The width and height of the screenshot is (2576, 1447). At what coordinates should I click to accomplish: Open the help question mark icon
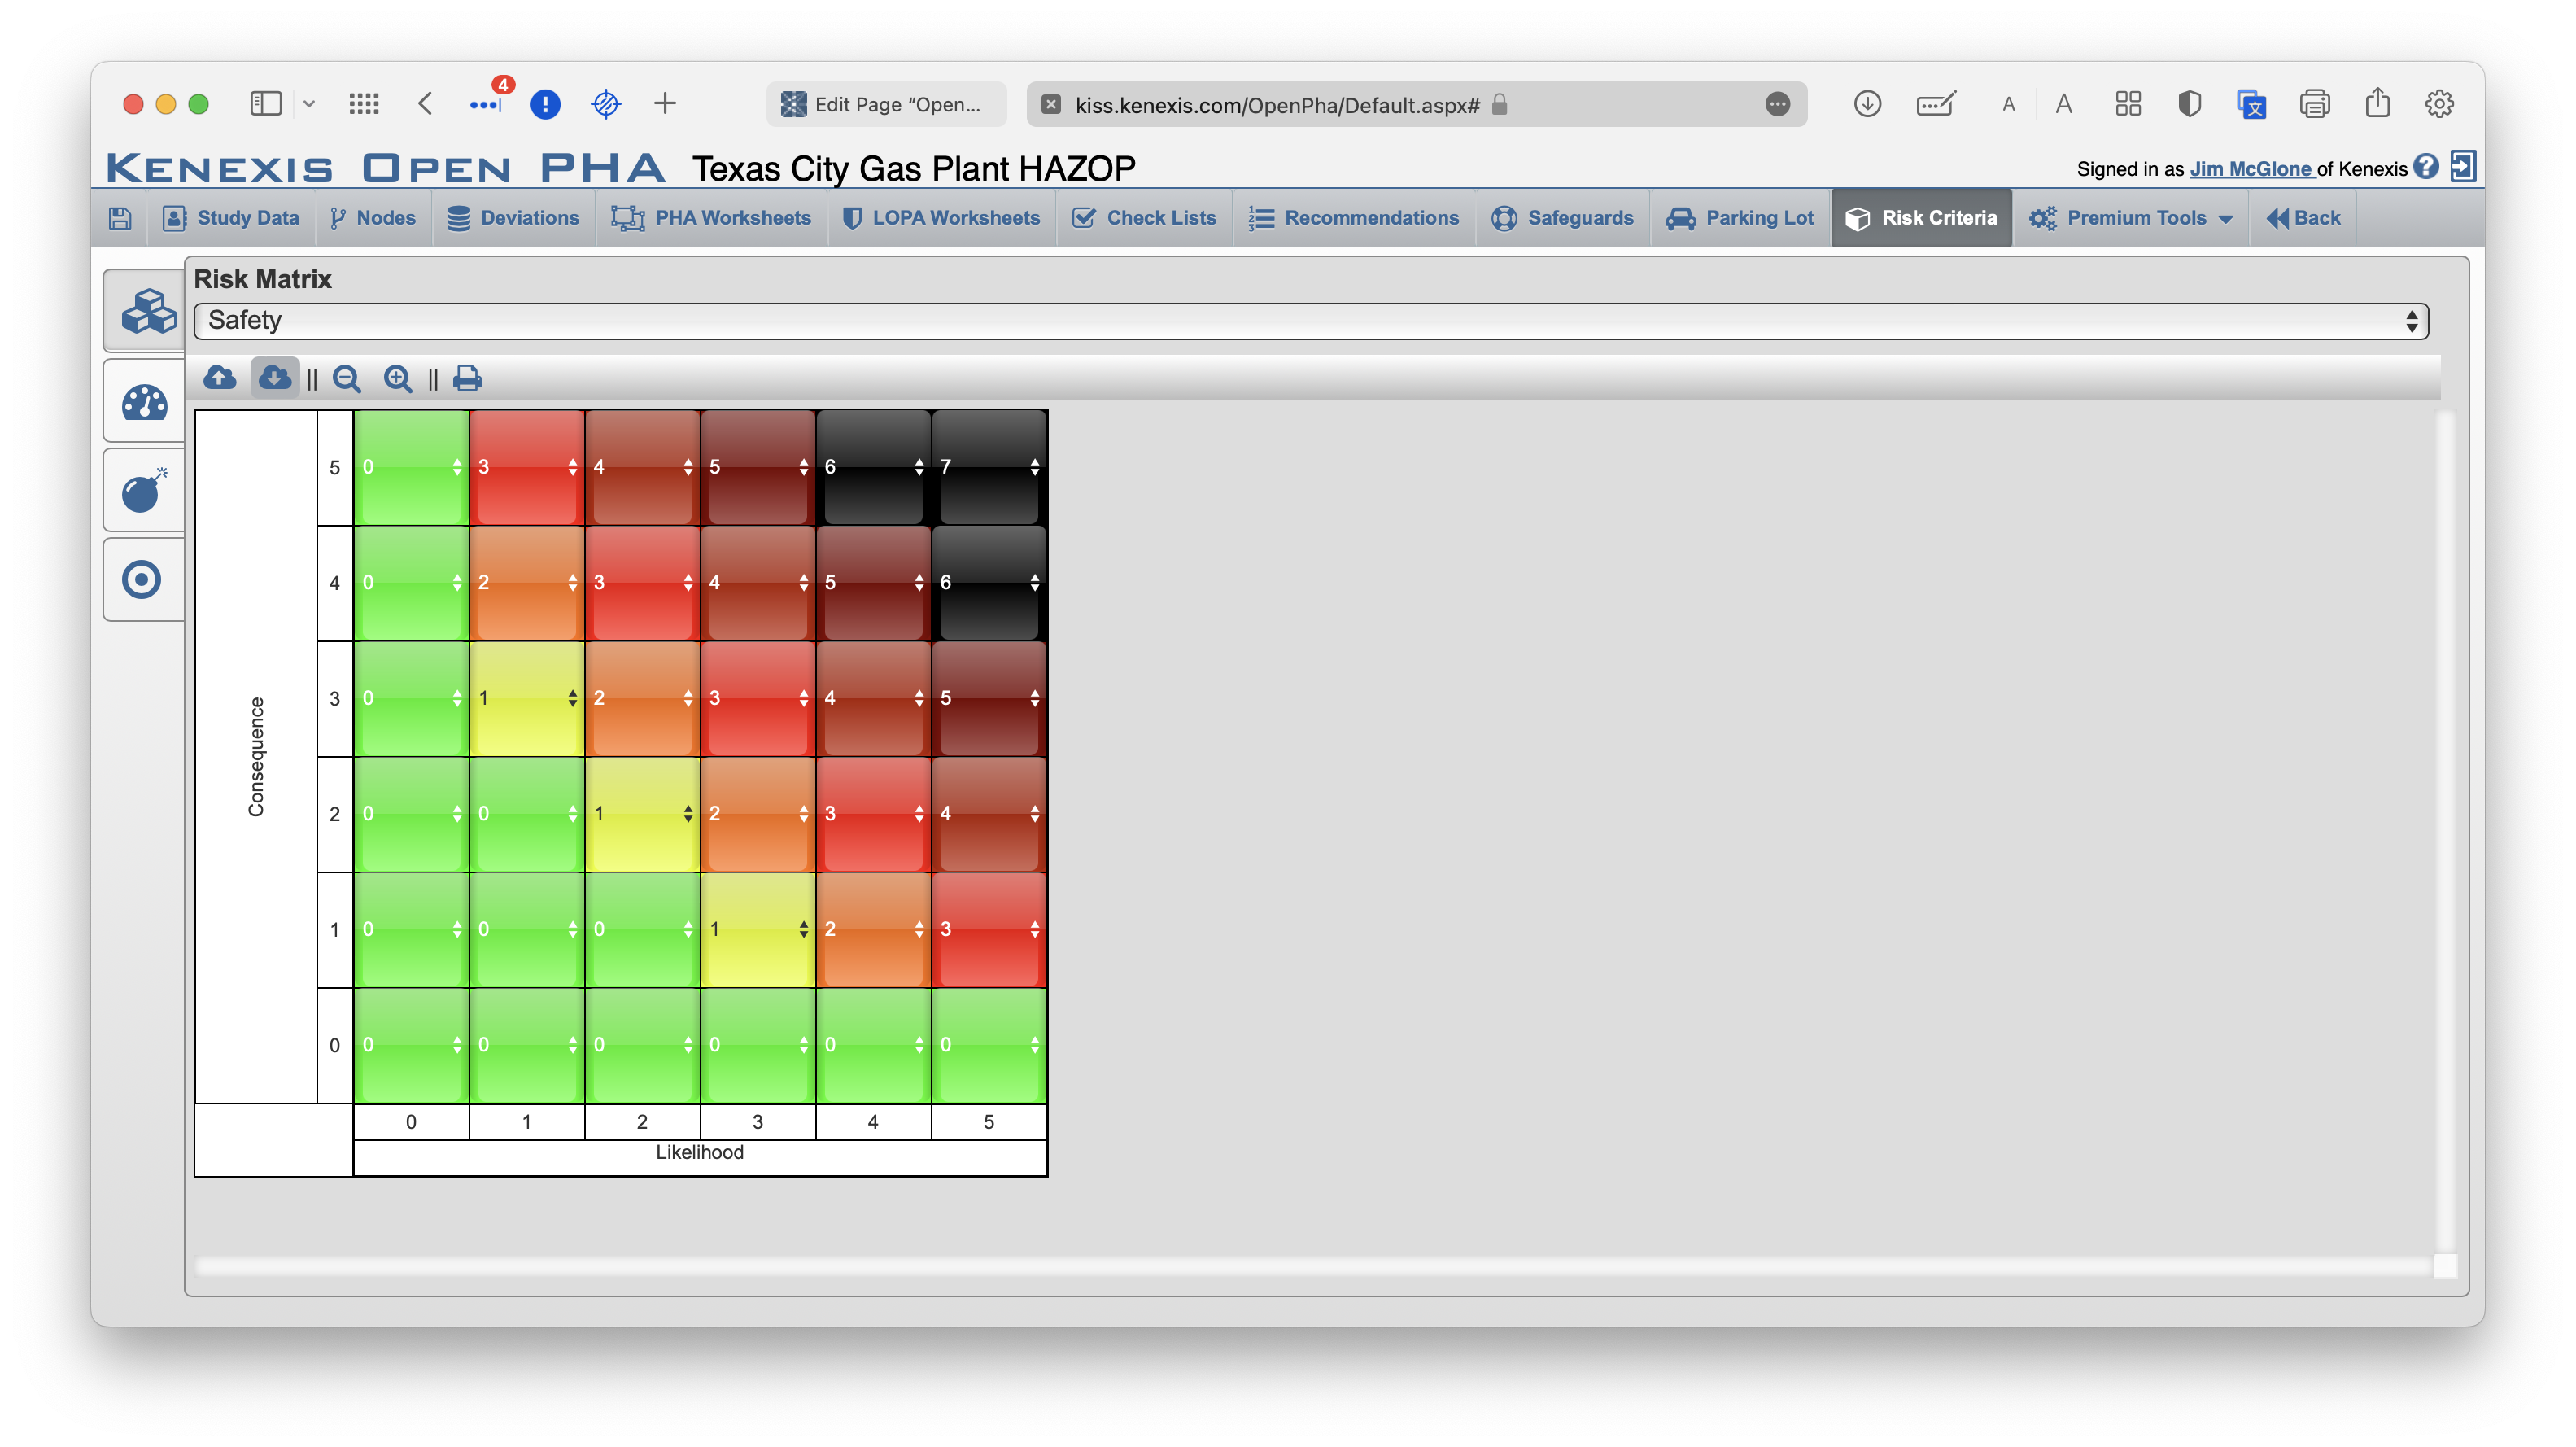point(2425,167)
